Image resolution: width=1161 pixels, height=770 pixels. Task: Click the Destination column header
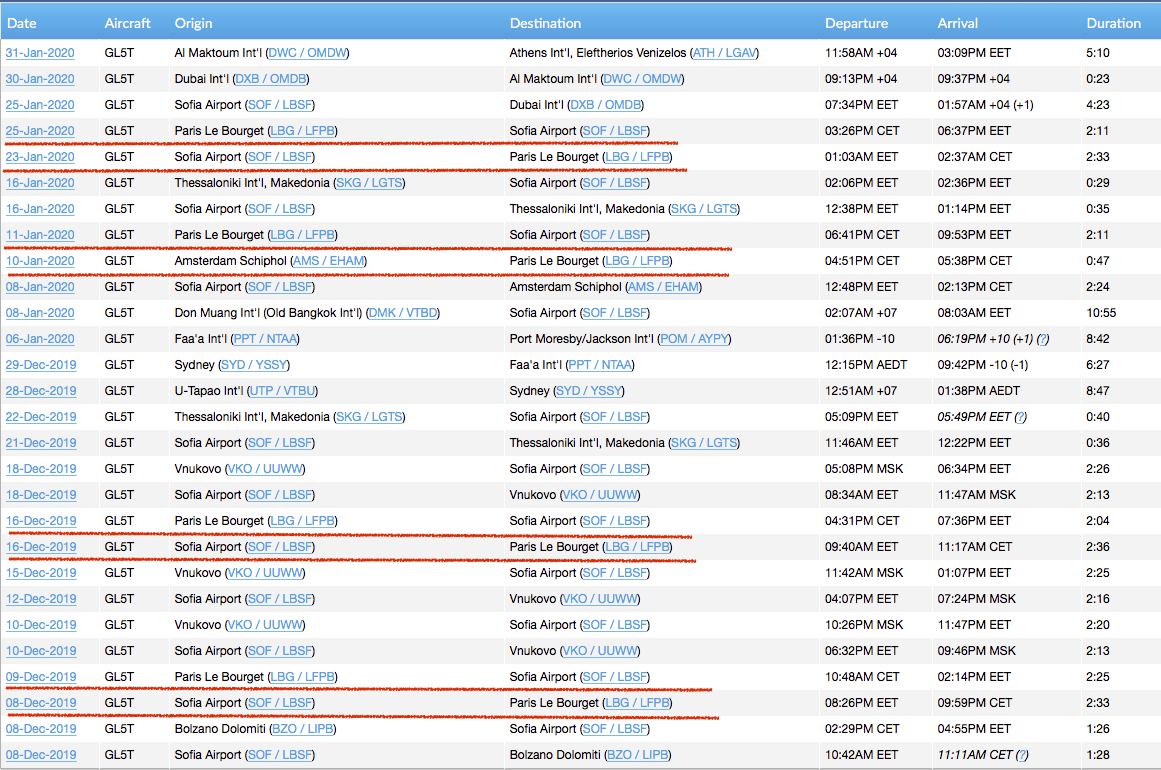[545, 23]
